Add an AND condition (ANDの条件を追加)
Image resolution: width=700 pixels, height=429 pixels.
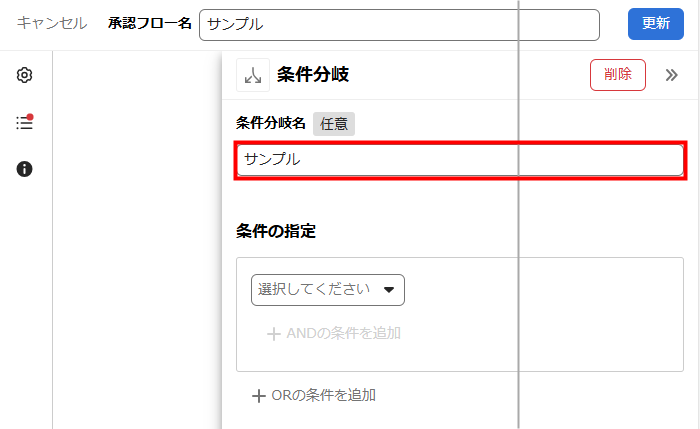[334, 333]
